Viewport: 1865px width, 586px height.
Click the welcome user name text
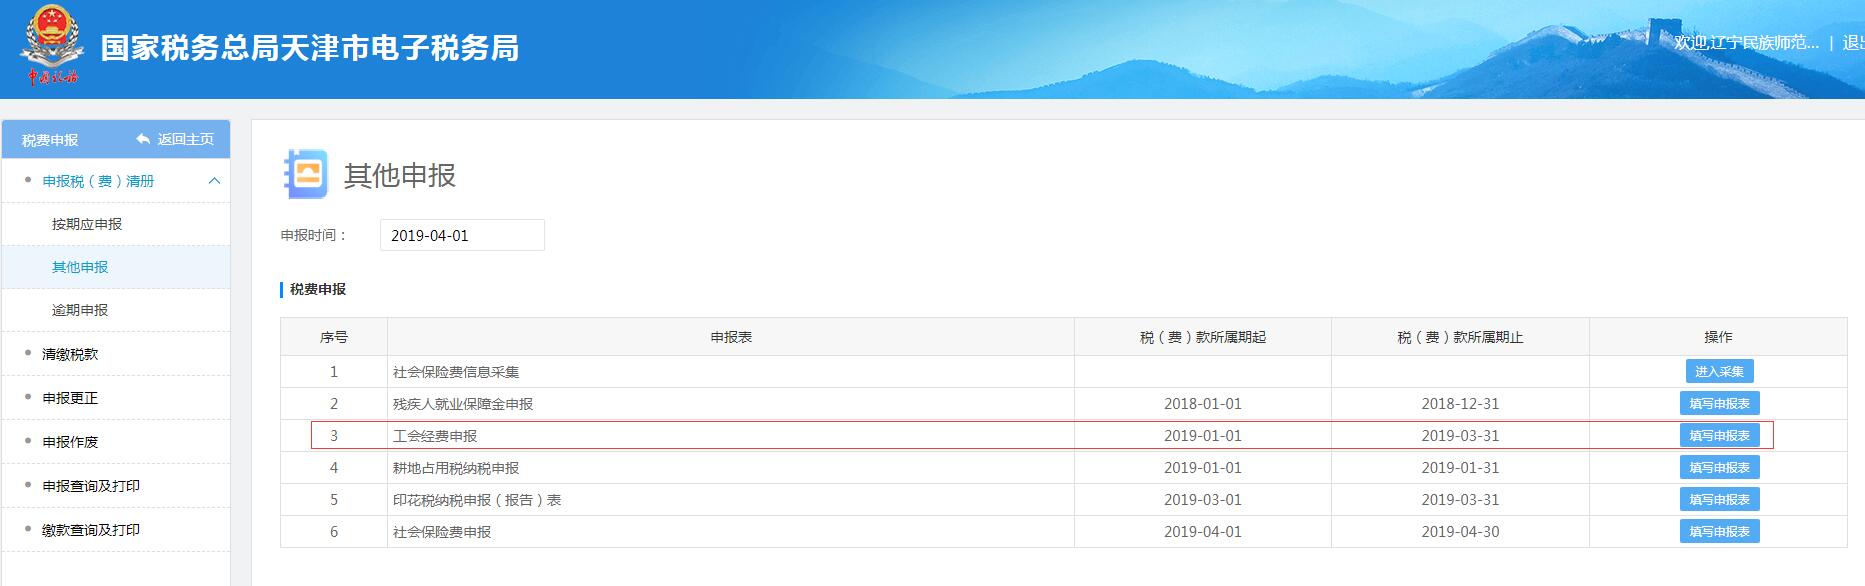click(x=1746, y=42)
